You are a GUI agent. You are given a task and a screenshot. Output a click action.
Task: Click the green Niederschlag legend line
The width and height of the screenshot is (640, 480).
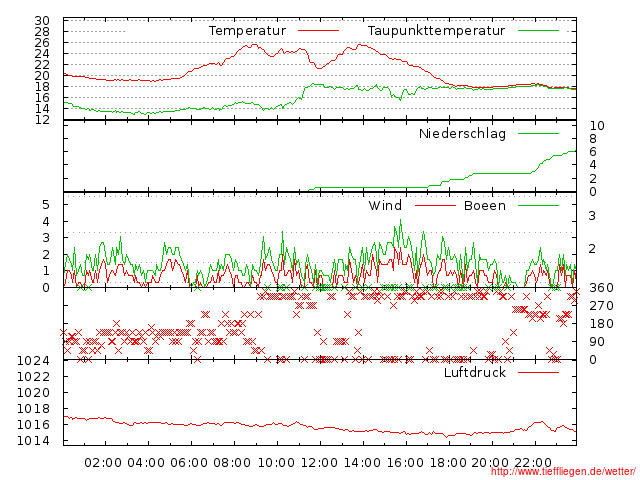click(x=538, y=133)
